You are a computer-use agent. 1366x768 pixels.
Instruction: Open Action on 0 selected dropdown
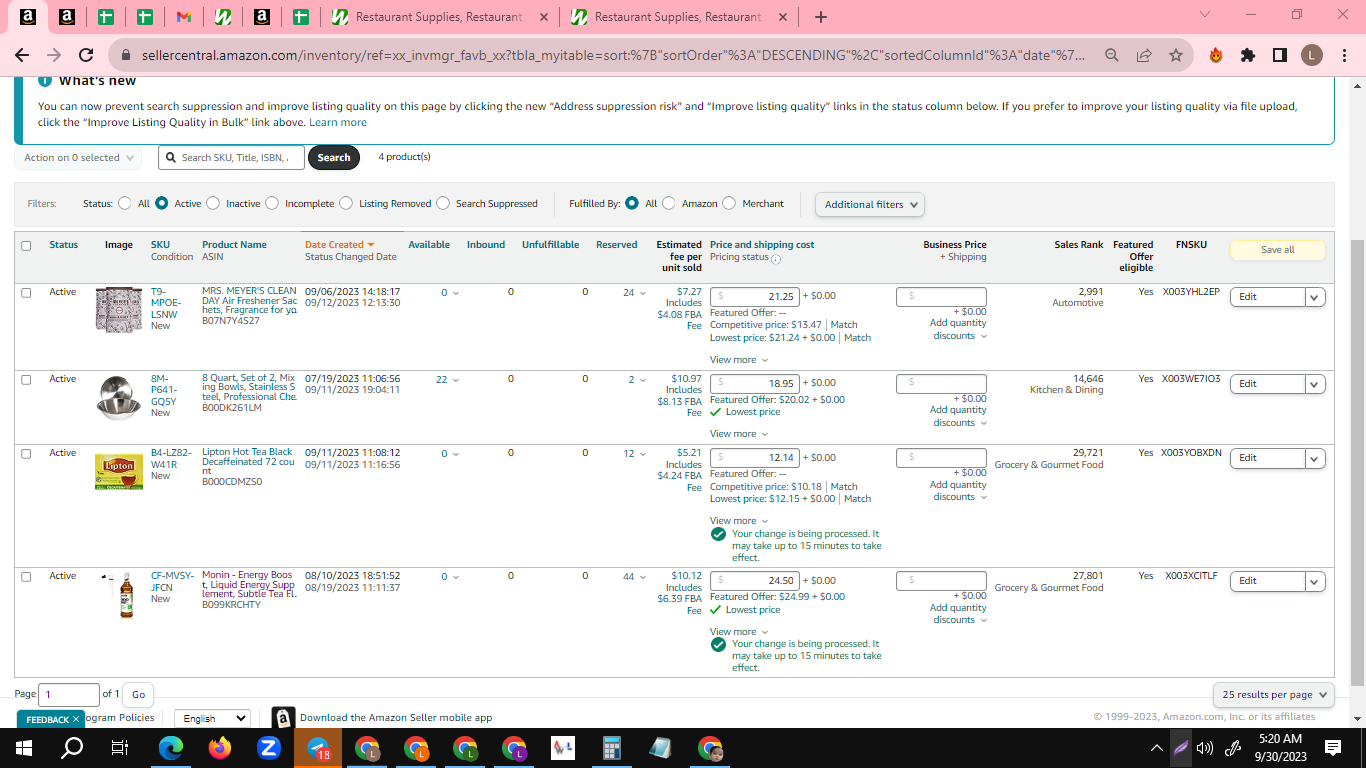point(78,158)
